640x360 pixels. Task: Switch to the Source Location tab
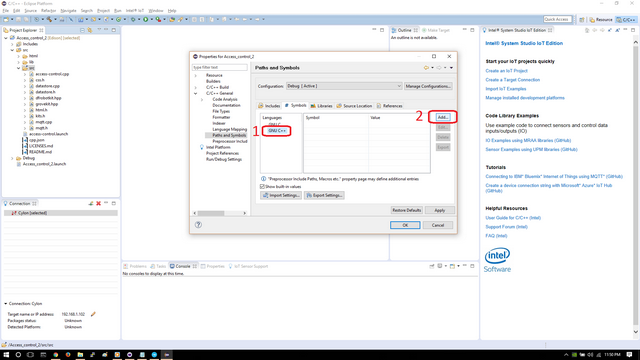pos(354,106)
